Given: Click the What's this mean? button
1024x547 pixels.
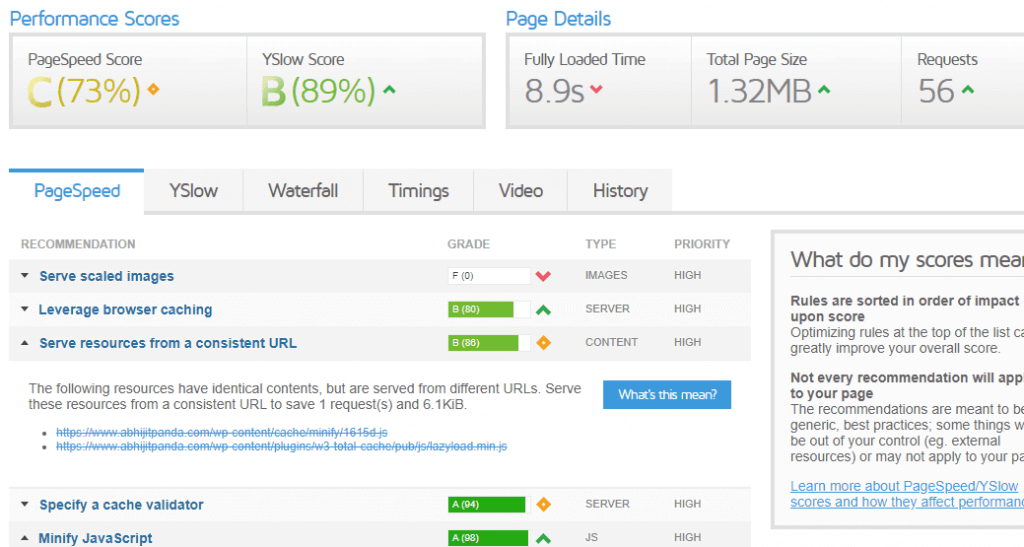Looking at the screenshot, I should coord(667,395).
